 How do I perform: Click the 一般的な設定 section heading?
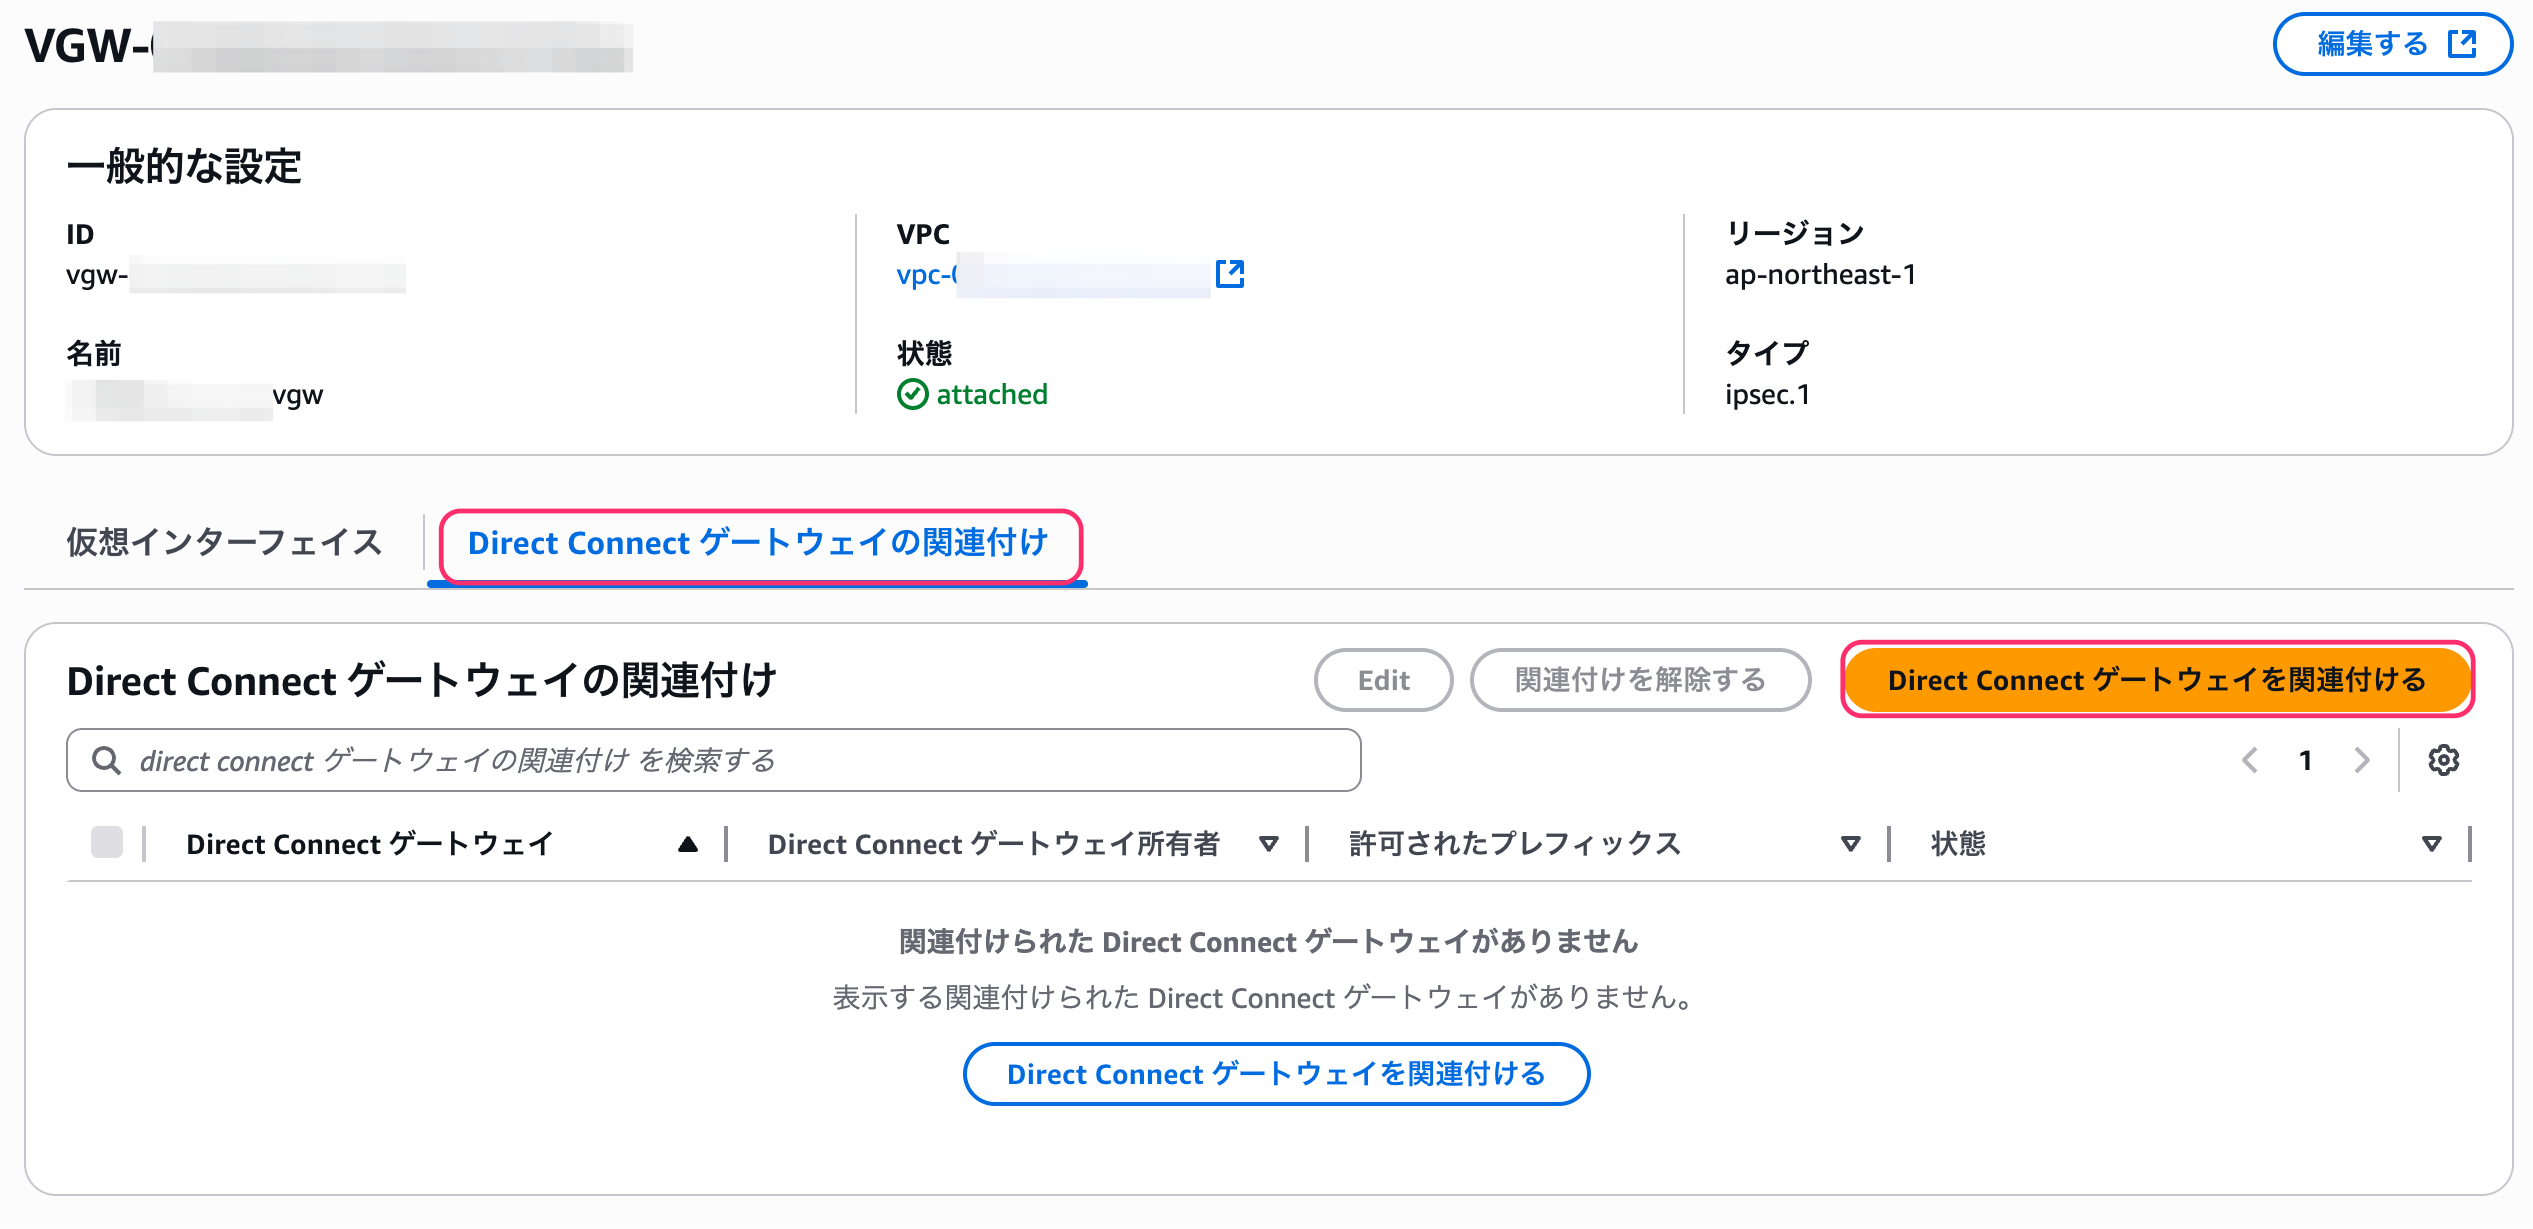click(184, 166)
